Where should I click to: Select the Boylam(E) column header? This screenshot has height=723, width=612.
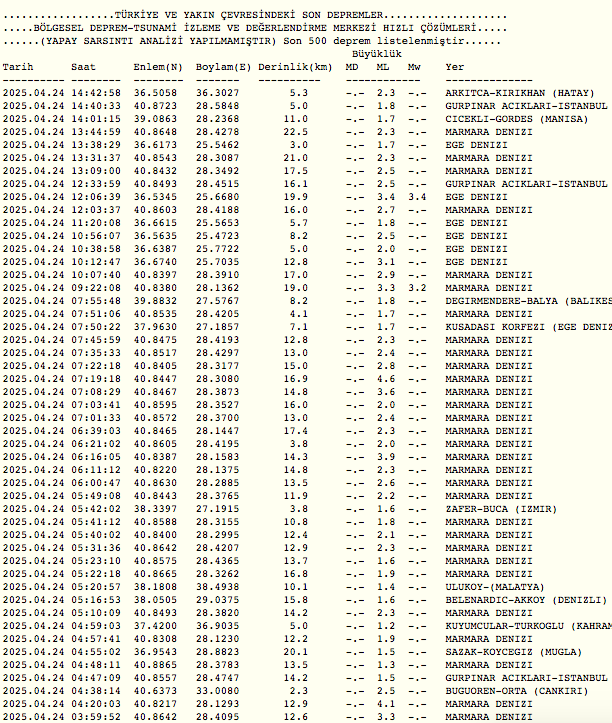[x=223, y=66]
